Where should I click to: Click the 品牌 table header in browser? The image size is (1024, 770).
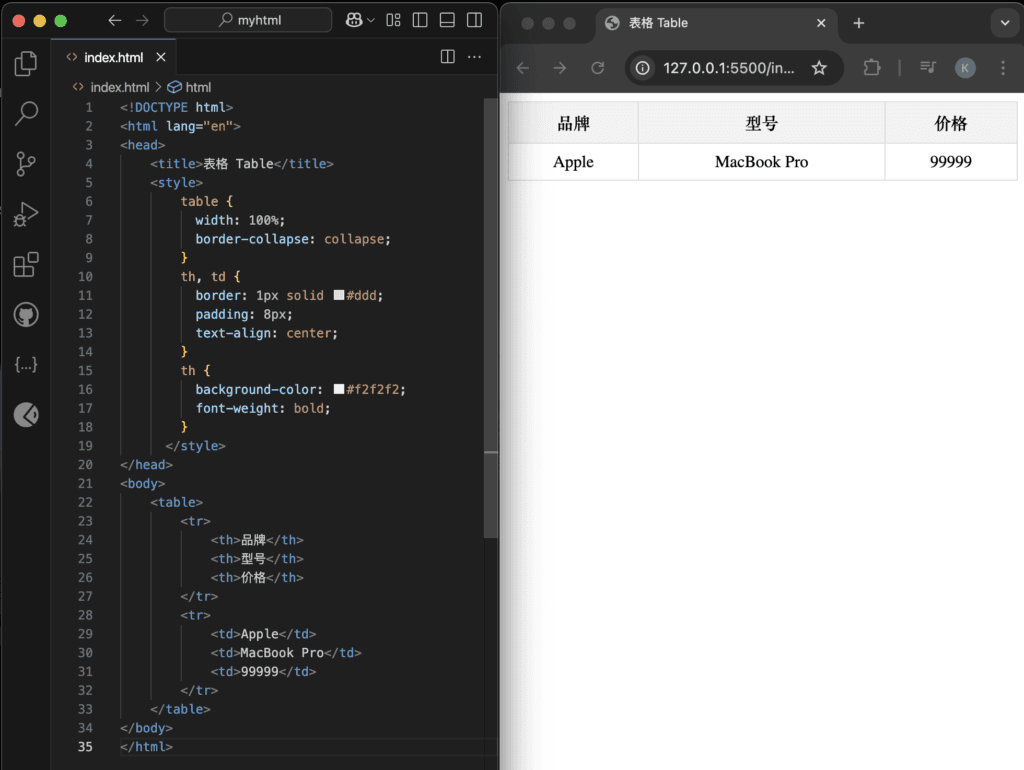(x=573, y=123)
